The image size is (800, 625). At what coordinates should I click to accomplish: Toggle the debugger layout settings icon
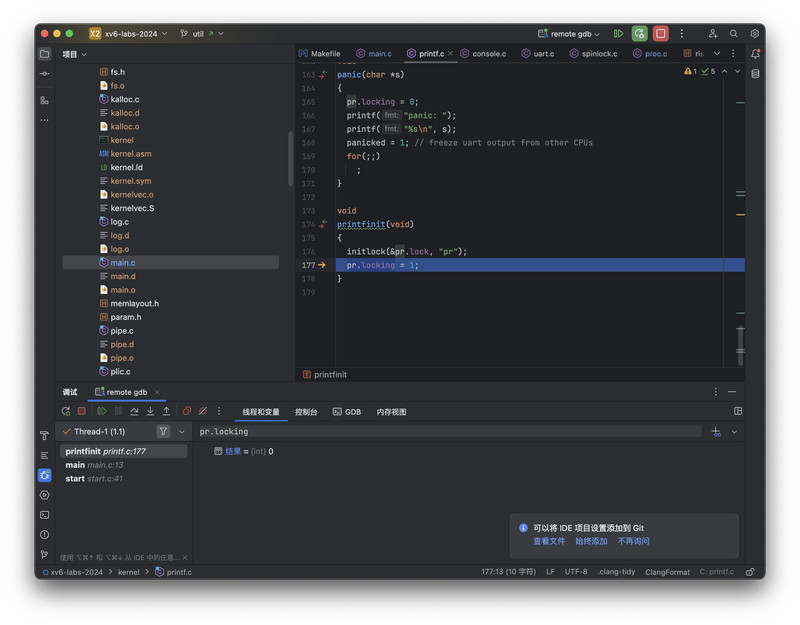tap(738, 411)
